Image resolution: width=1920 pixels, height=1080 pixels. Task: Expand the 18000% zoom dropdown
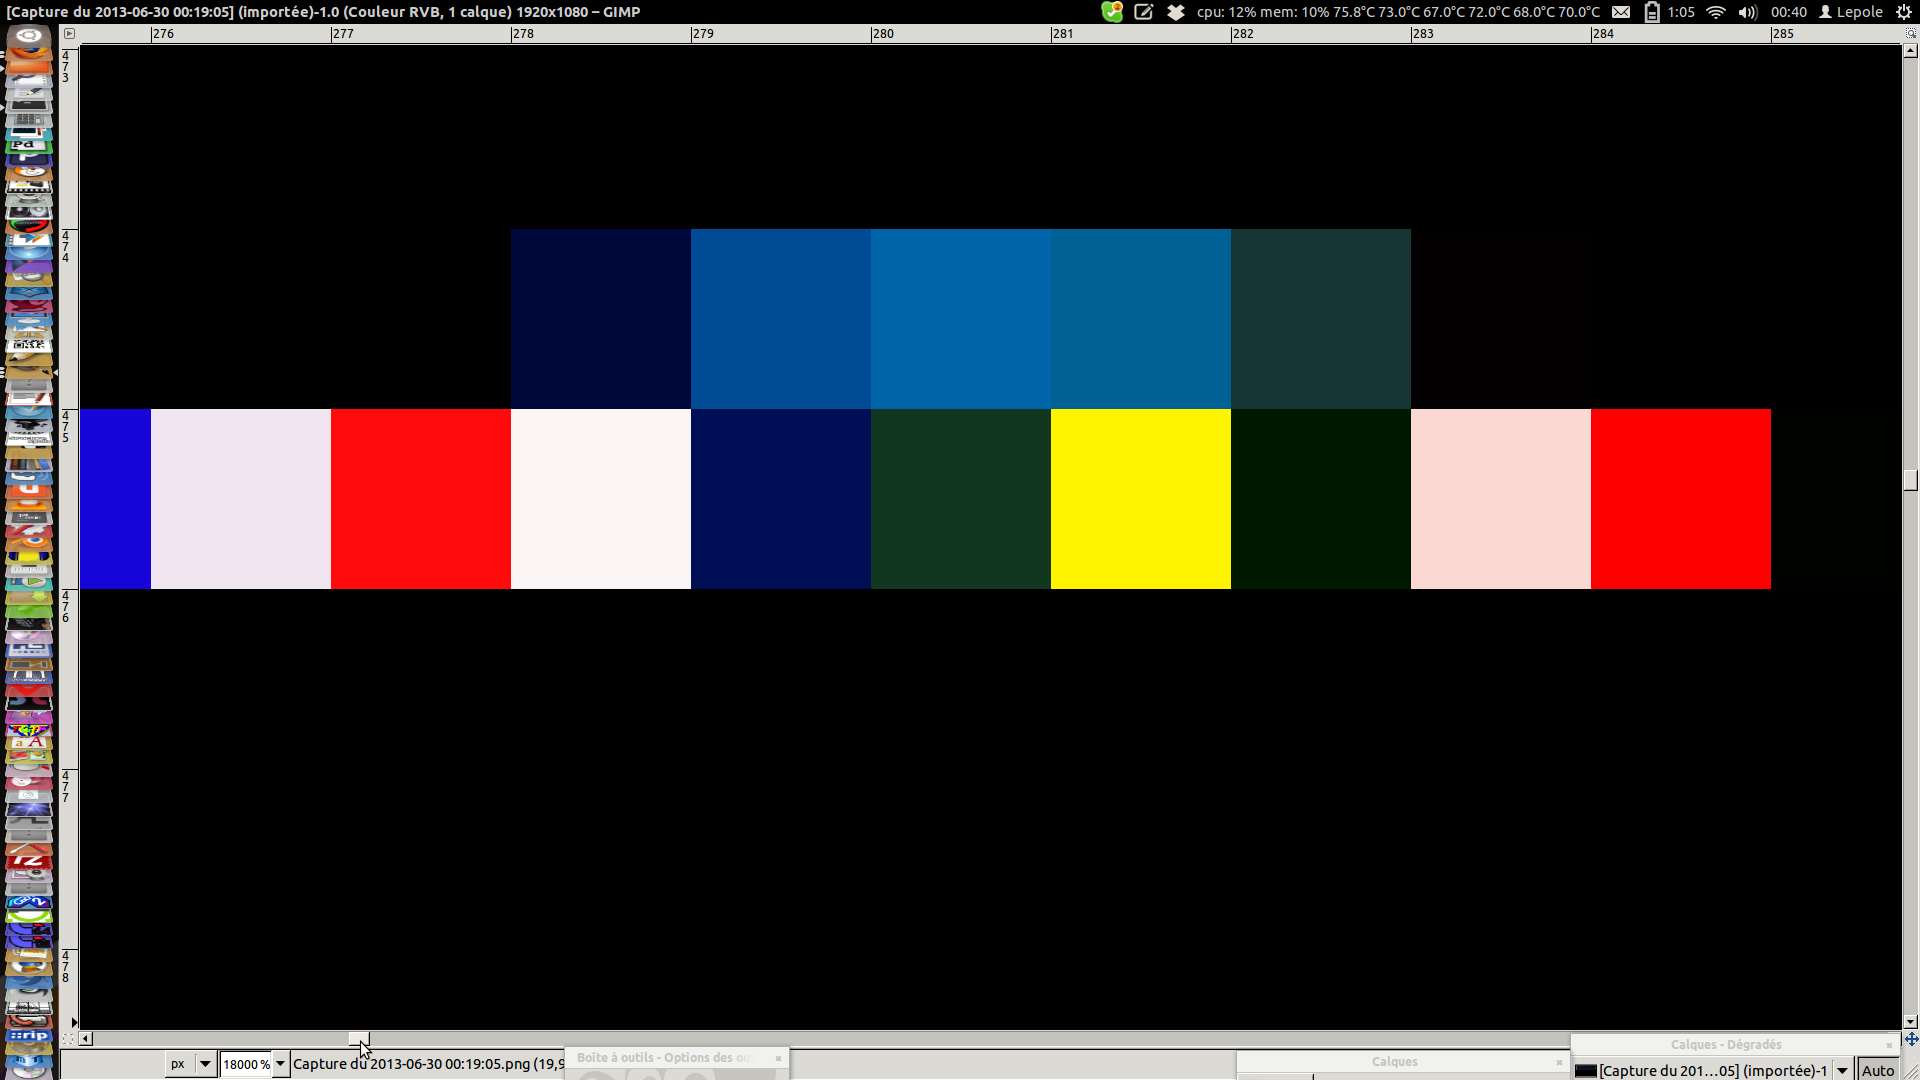click(281, 1064)
